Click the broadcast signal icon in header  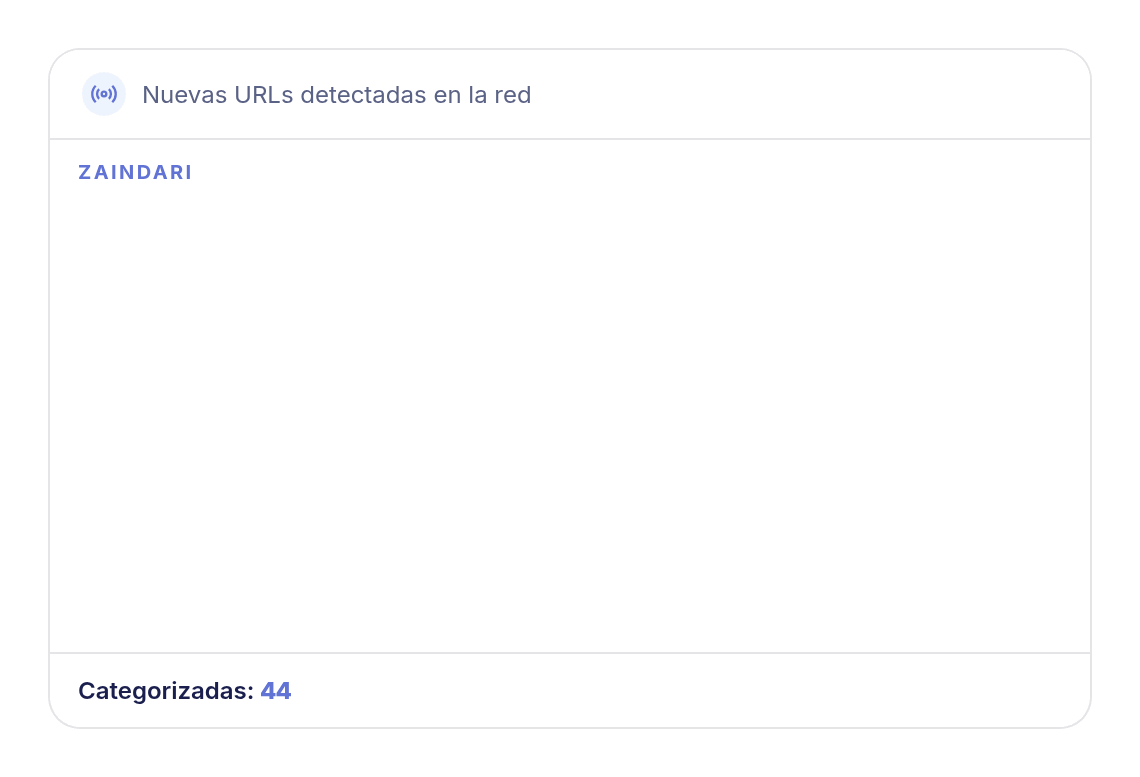click(x=104, y=94)
